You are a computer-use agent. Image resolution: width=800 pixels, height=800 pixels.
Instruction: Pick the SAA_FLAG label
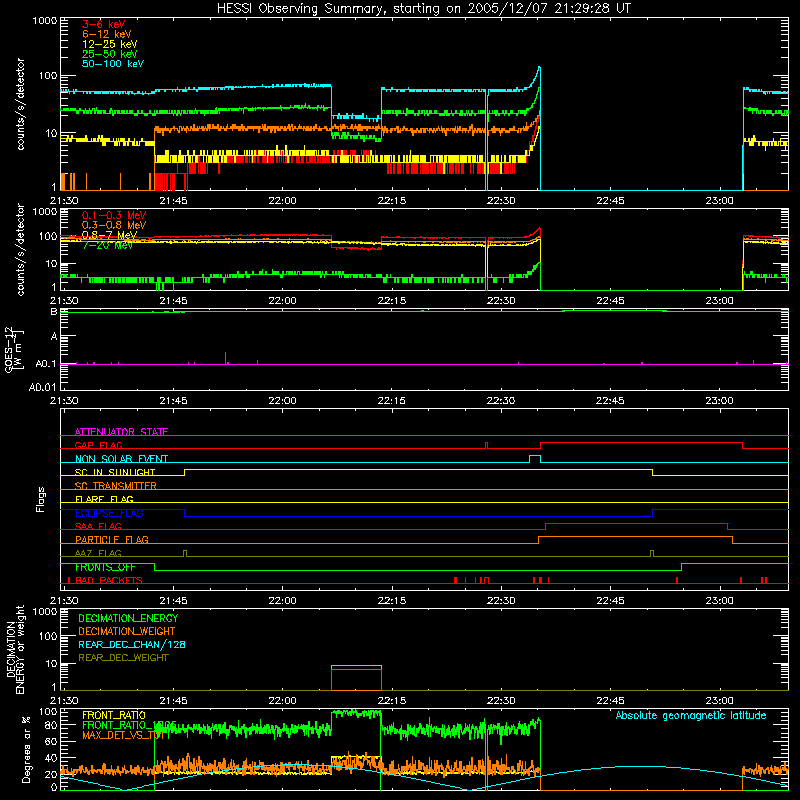click(x=98, y=526)
